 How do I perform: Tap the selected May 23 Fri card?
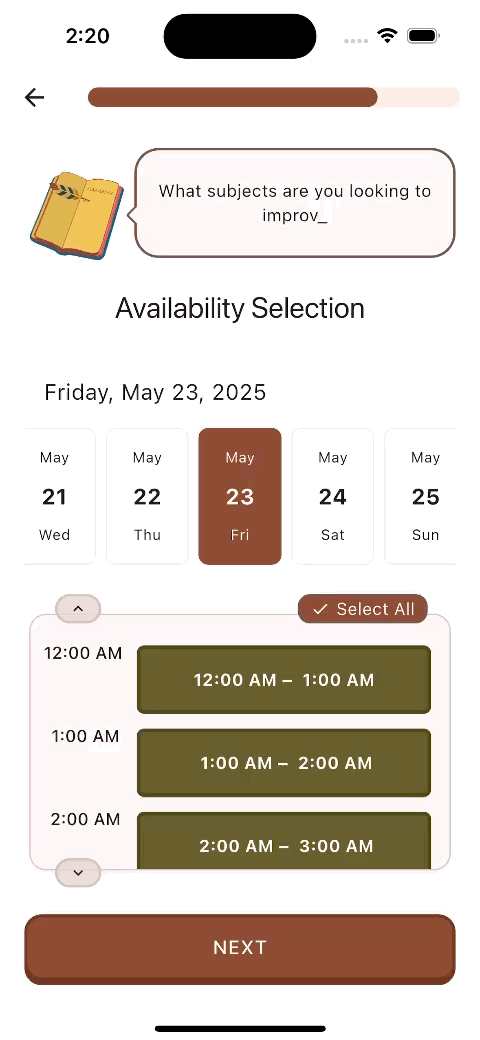(x=240, y=496)
